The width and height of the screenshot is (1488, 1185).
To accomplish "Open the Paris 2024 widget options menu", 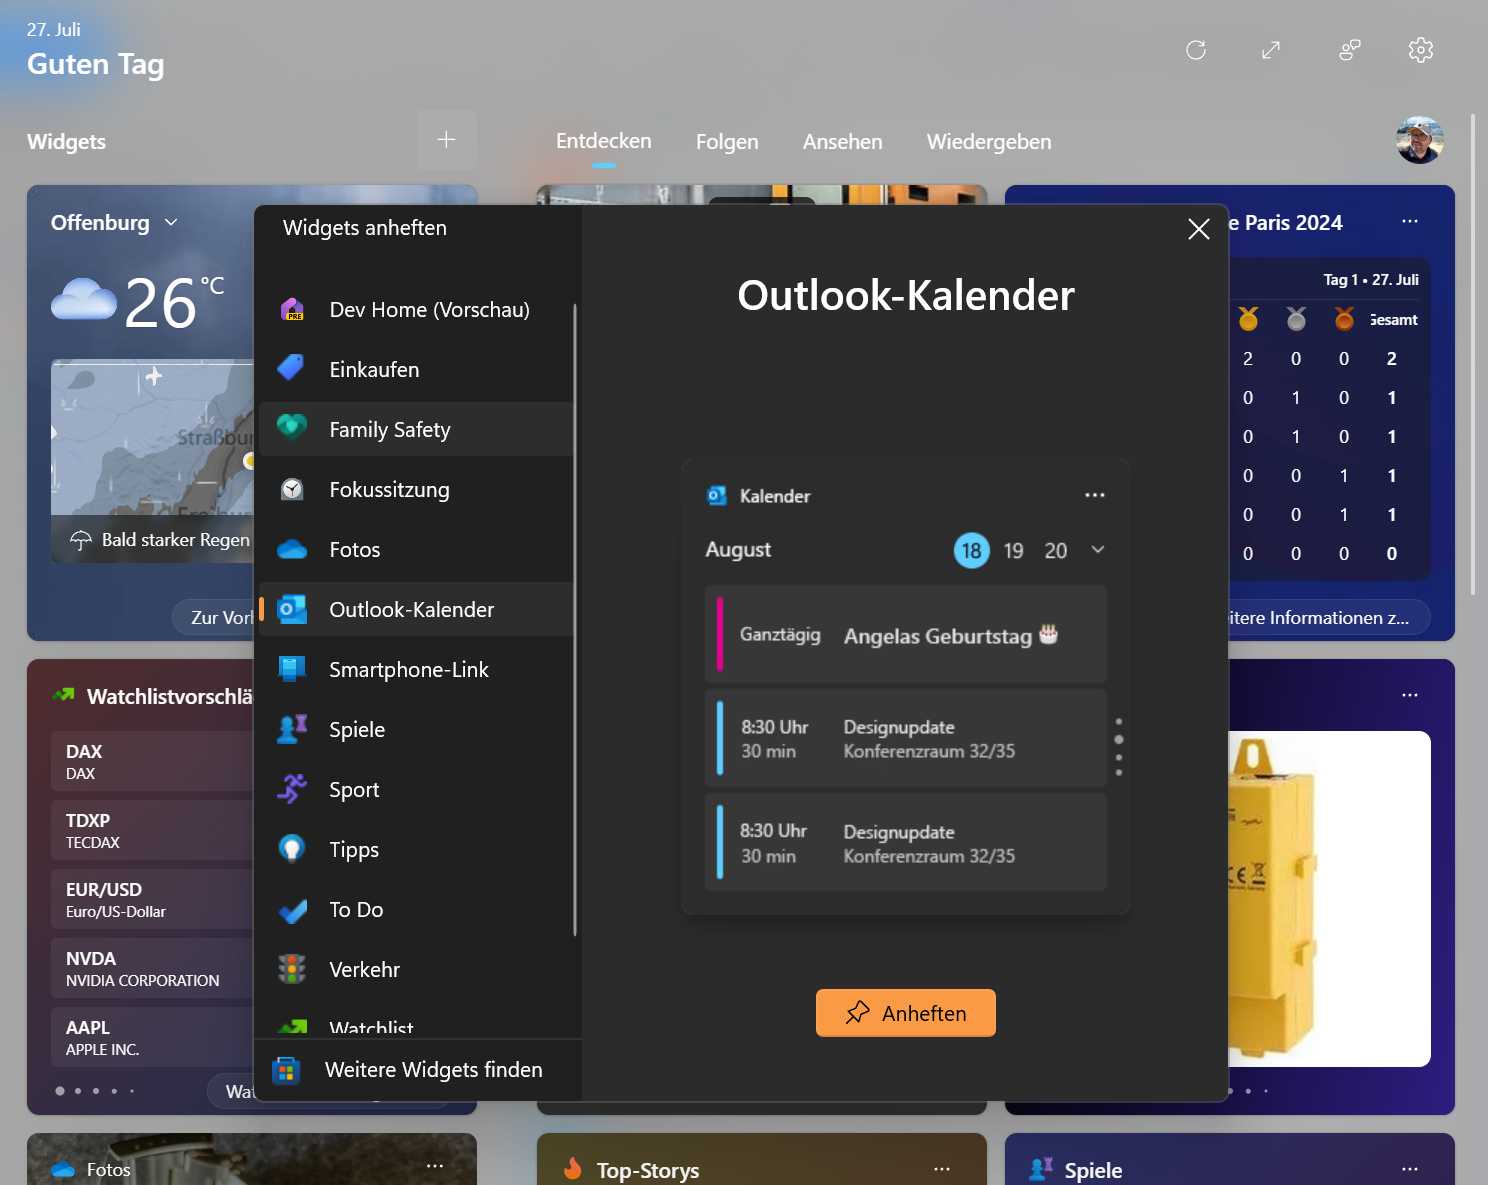I will (1410, 221).
